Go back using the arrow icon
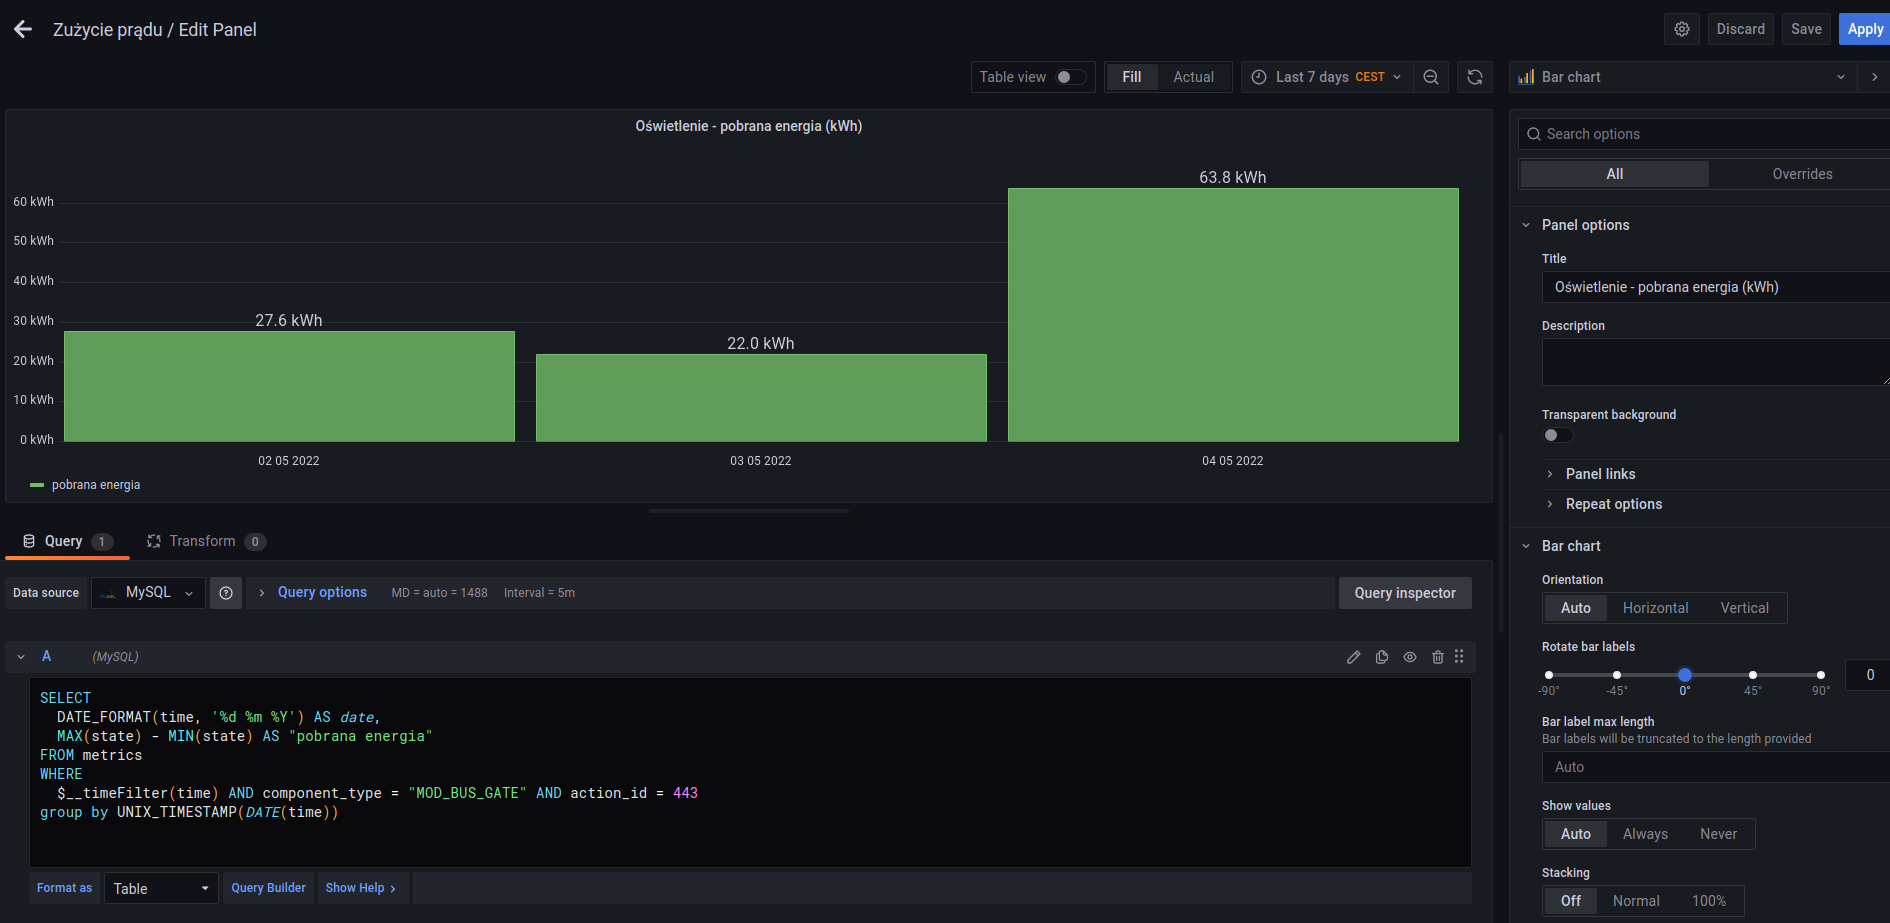This screenshot has width=1890, height=923. (23, 30)
